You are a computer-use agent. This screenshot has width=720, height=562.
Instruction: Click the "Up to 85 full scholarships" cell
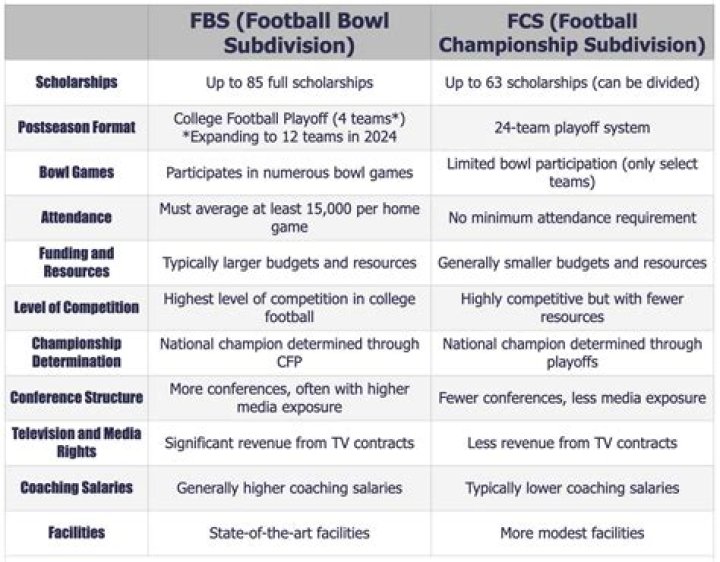coord(289,82)
